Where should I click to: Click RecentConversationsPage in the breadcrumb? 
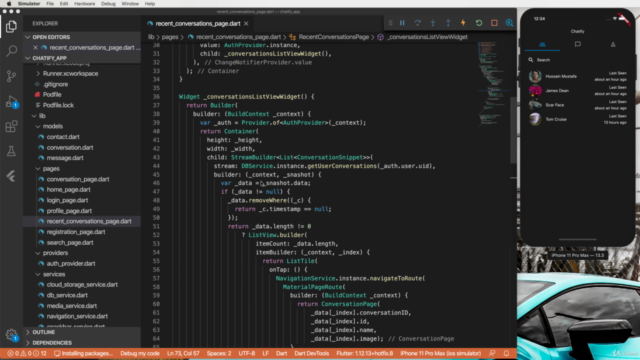(333, 37)
